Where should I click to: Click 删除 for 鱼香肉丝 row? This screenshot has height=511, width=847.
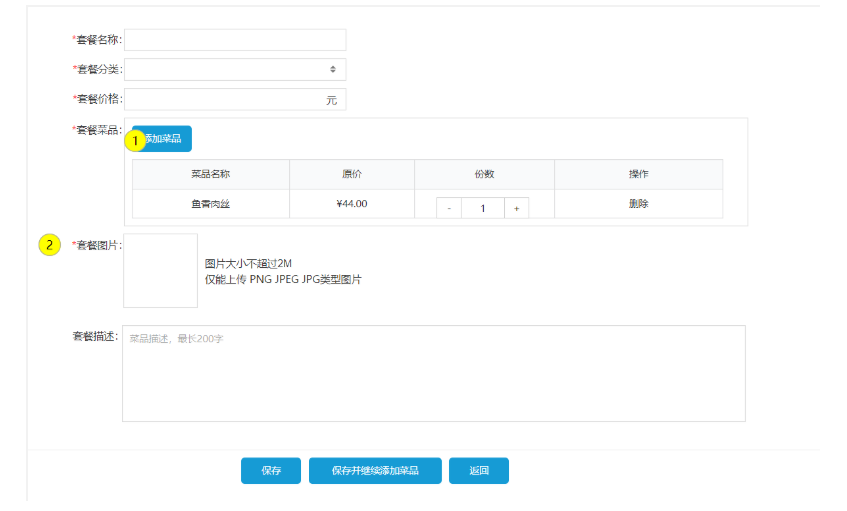[638, 204]
